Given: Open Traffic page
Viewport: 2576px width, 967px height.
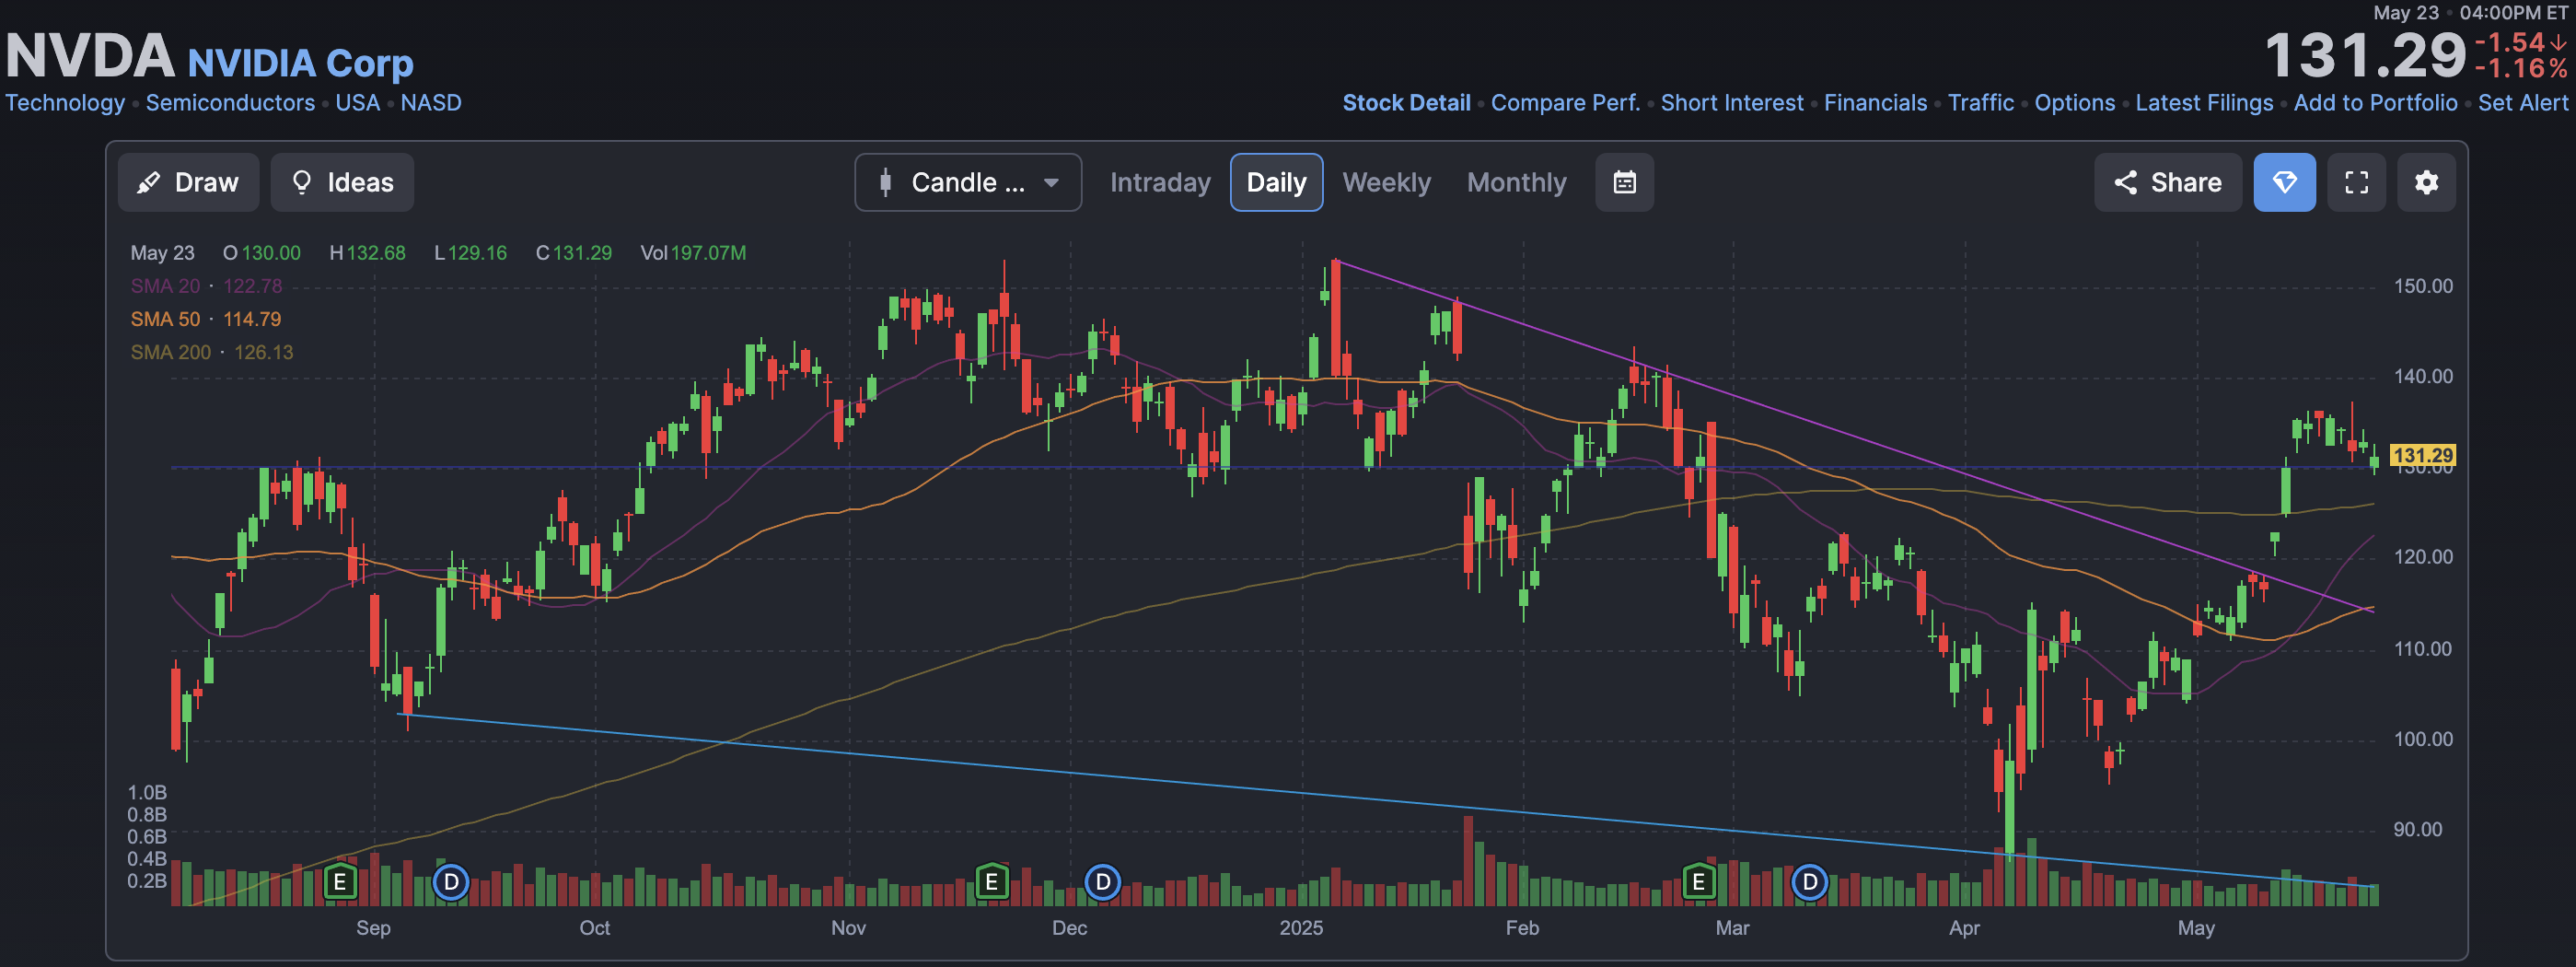Looking at the screenshot, I should click(x=1980, y=103).
